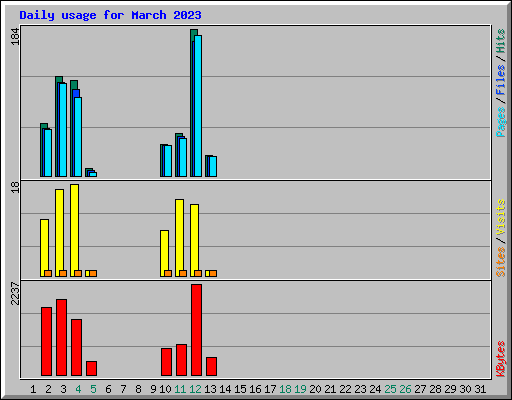The width and height of the screenshot is (512, 400).
Task: Click day 31 label on the x-axis
Action: click(x=480, y=389)
